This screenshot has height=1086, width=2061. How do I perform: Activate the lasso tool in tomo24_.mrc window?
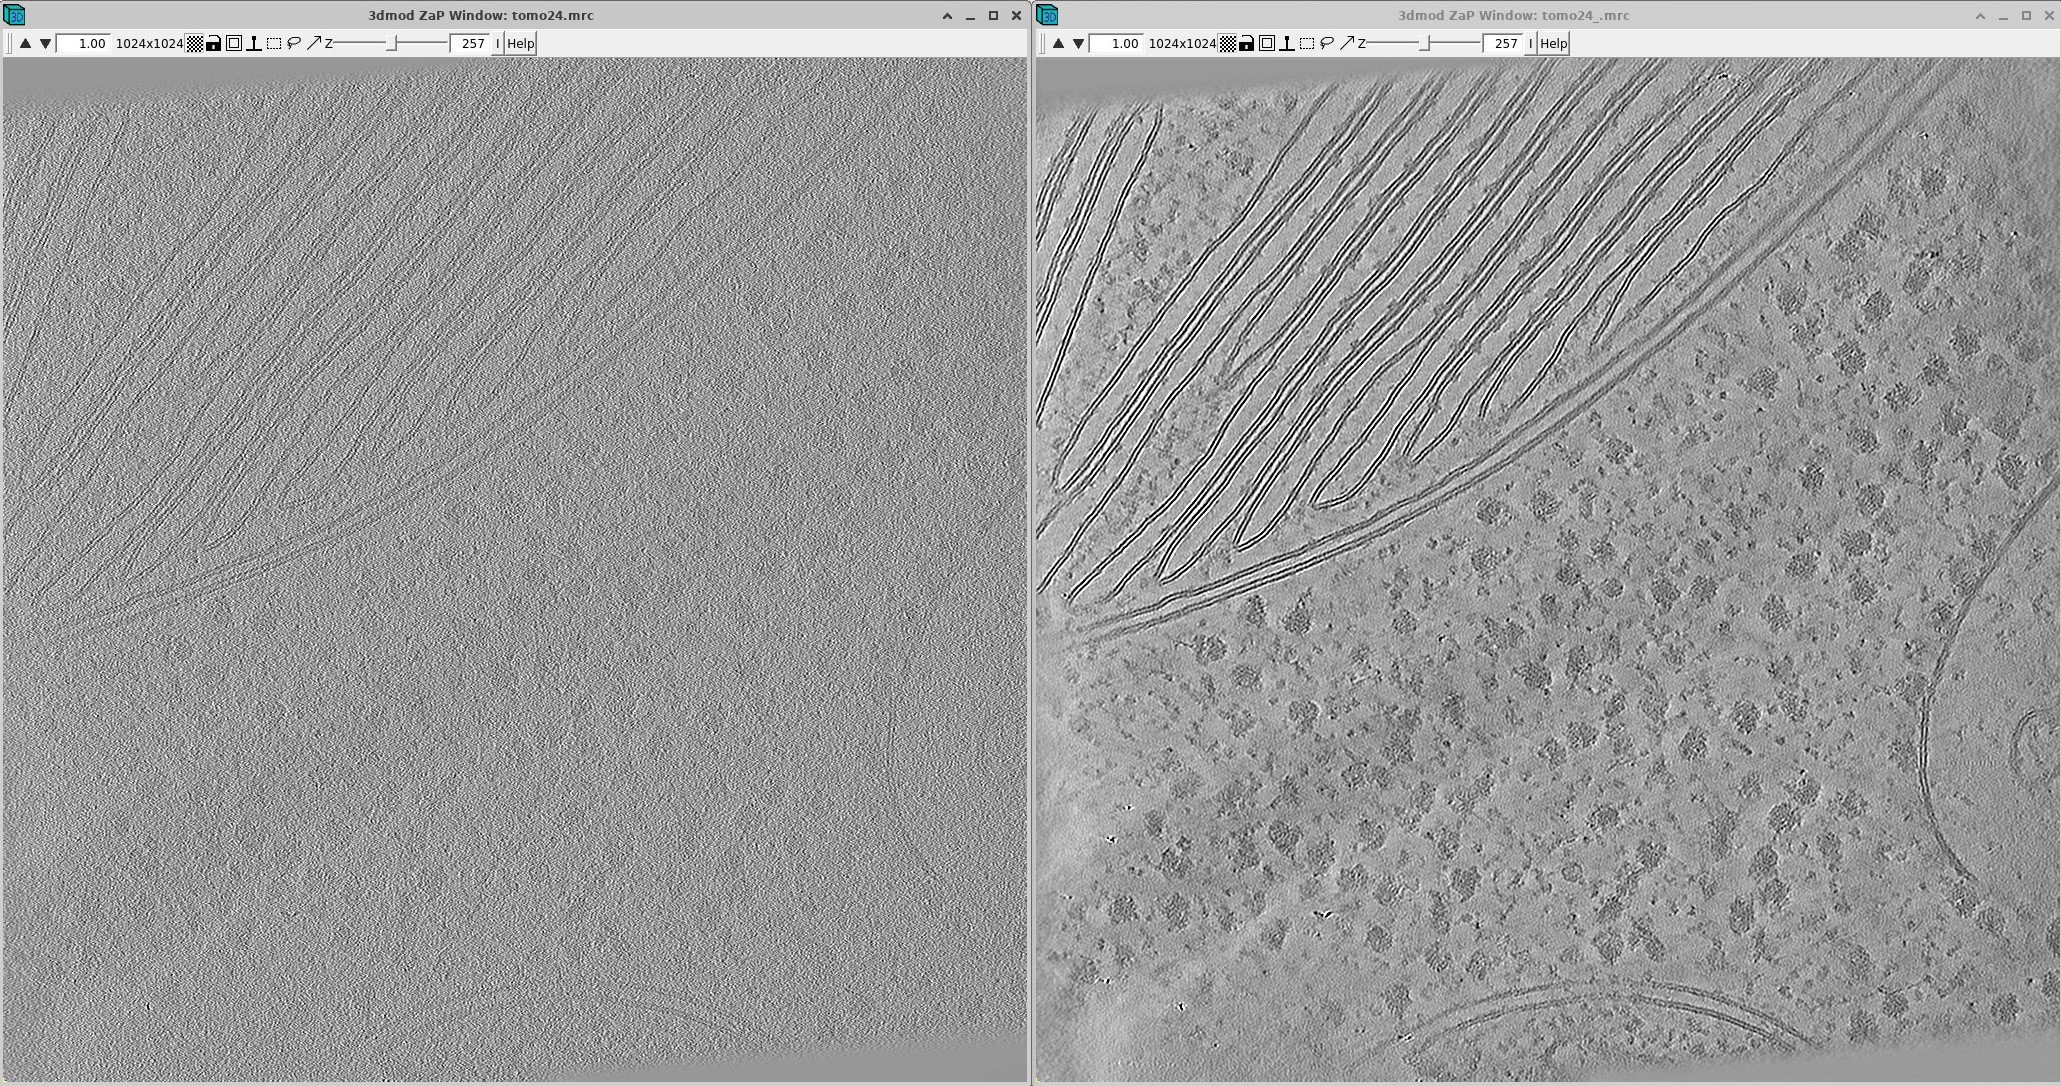point(1327,43)
